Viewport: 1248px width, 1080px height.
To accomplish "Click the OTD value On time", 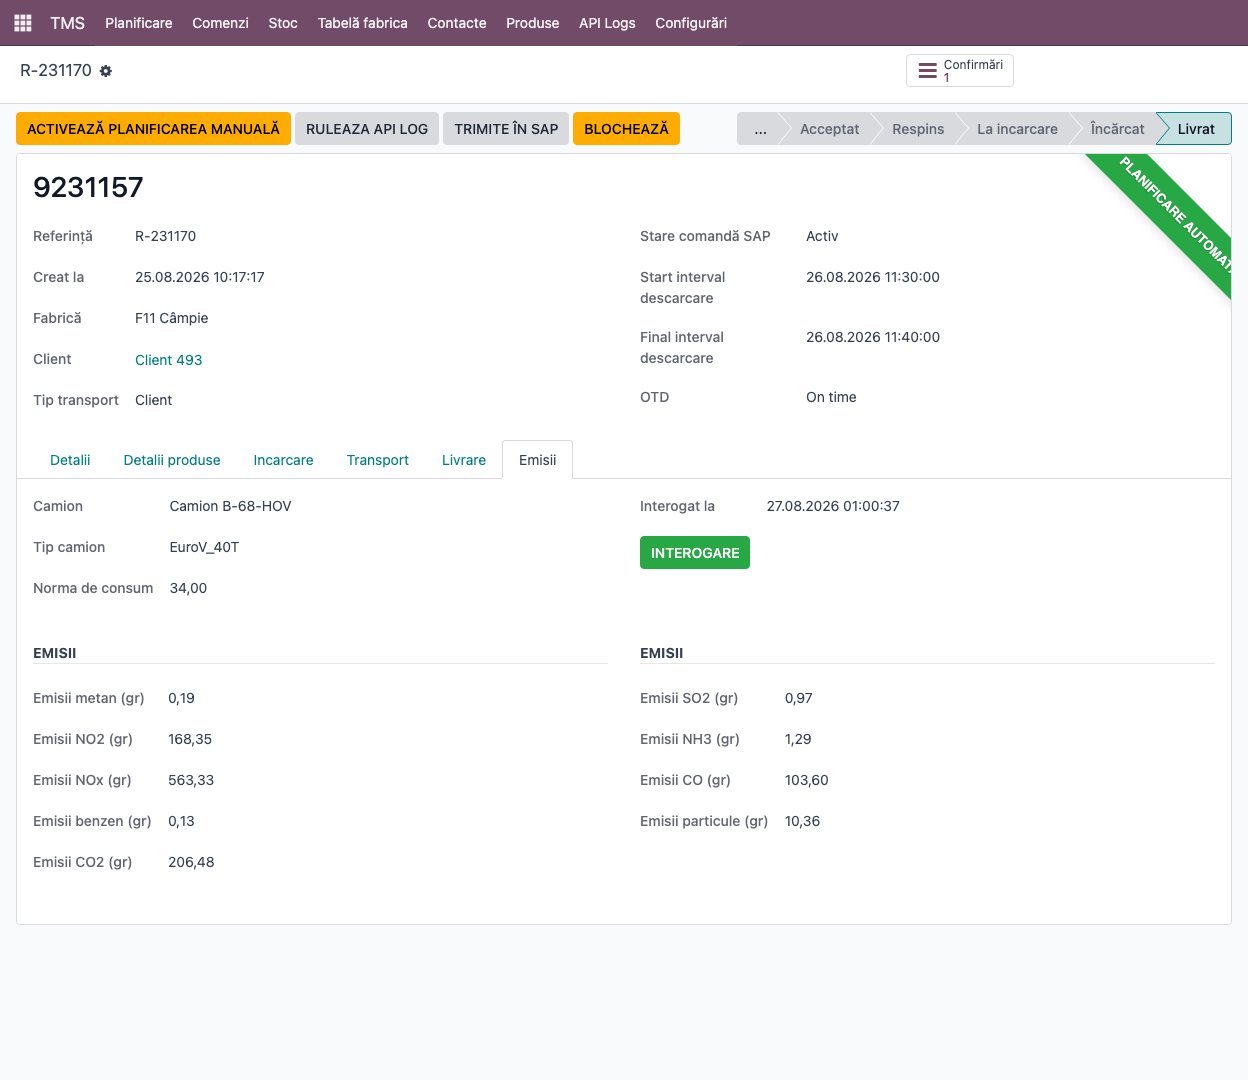I will 831,397.
